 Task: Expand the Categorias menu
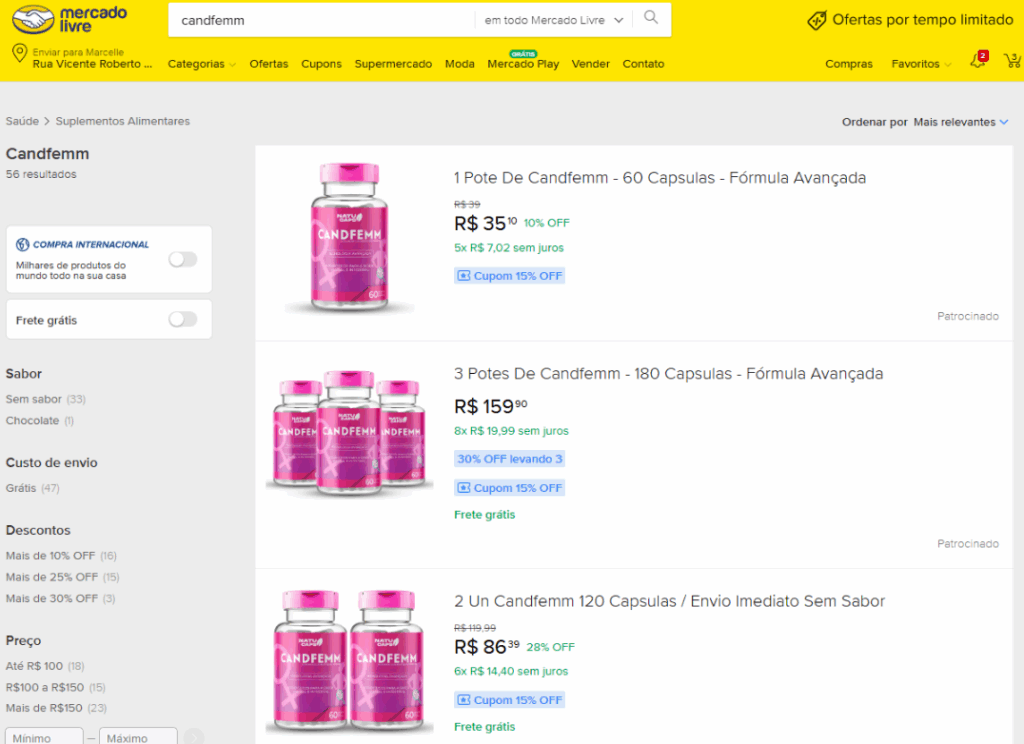tap(202, 64)
